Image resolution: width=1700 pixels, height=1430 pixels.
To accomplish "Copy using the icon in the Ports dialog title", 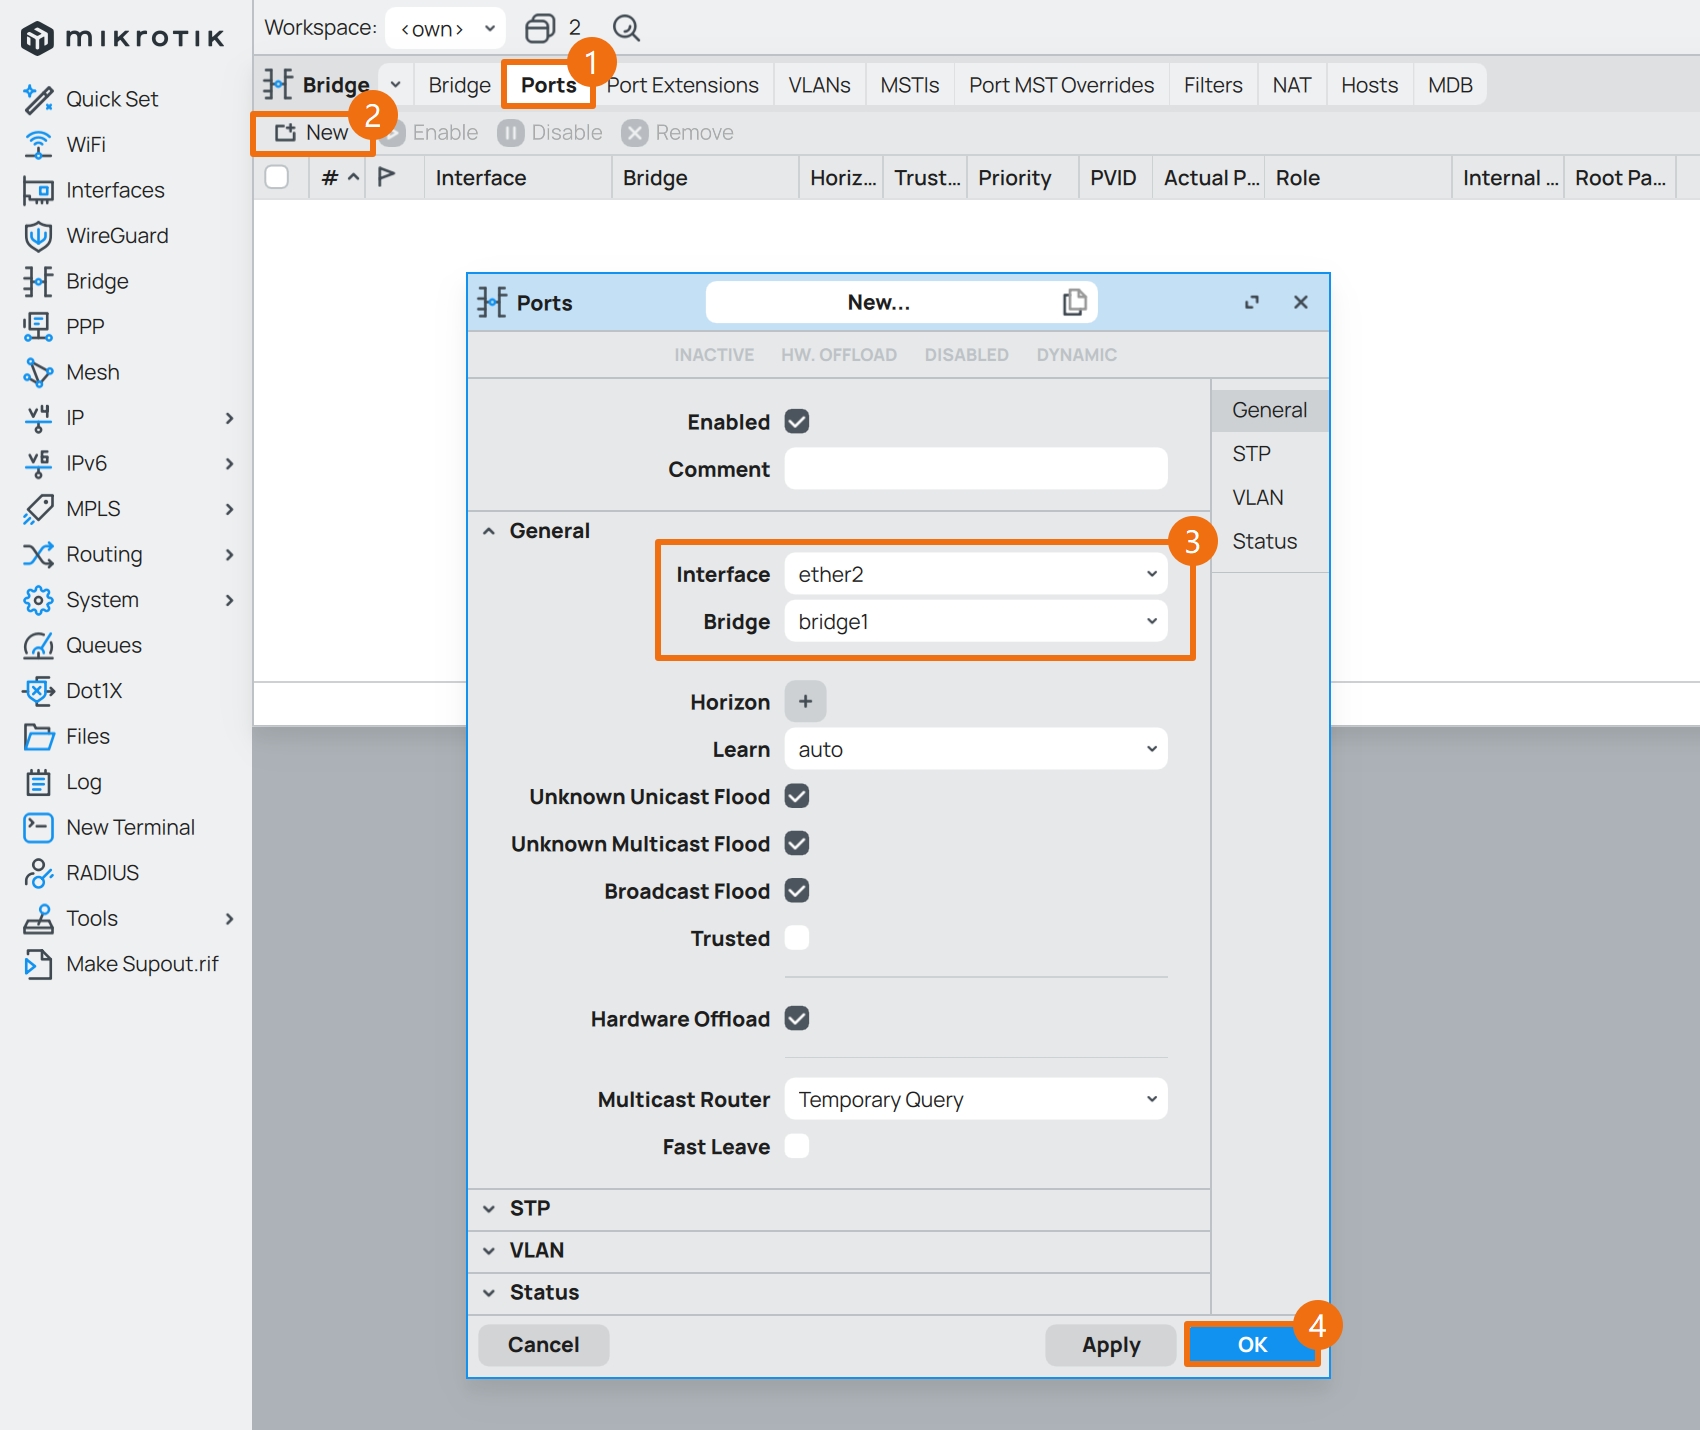I will [x=1074, y=302].
